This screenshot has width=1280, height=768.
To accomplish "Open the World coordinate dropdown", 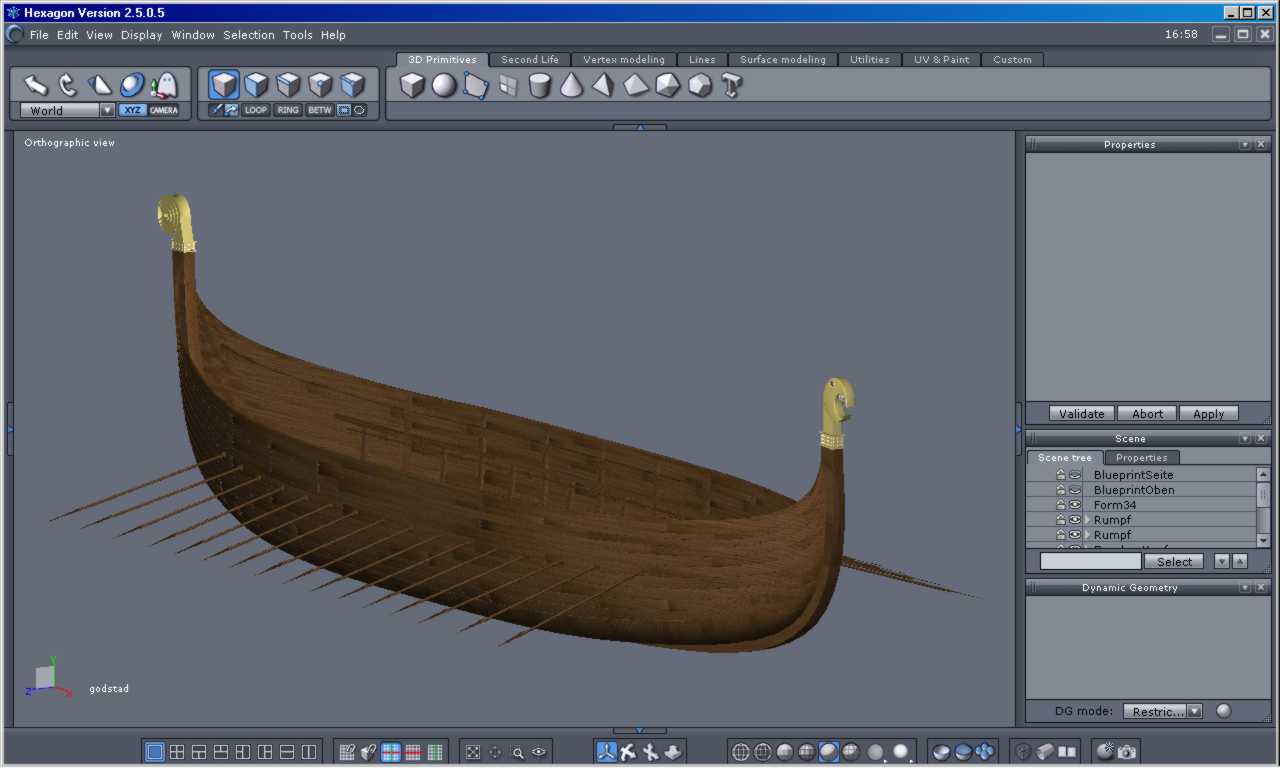I will pos(107,111).
